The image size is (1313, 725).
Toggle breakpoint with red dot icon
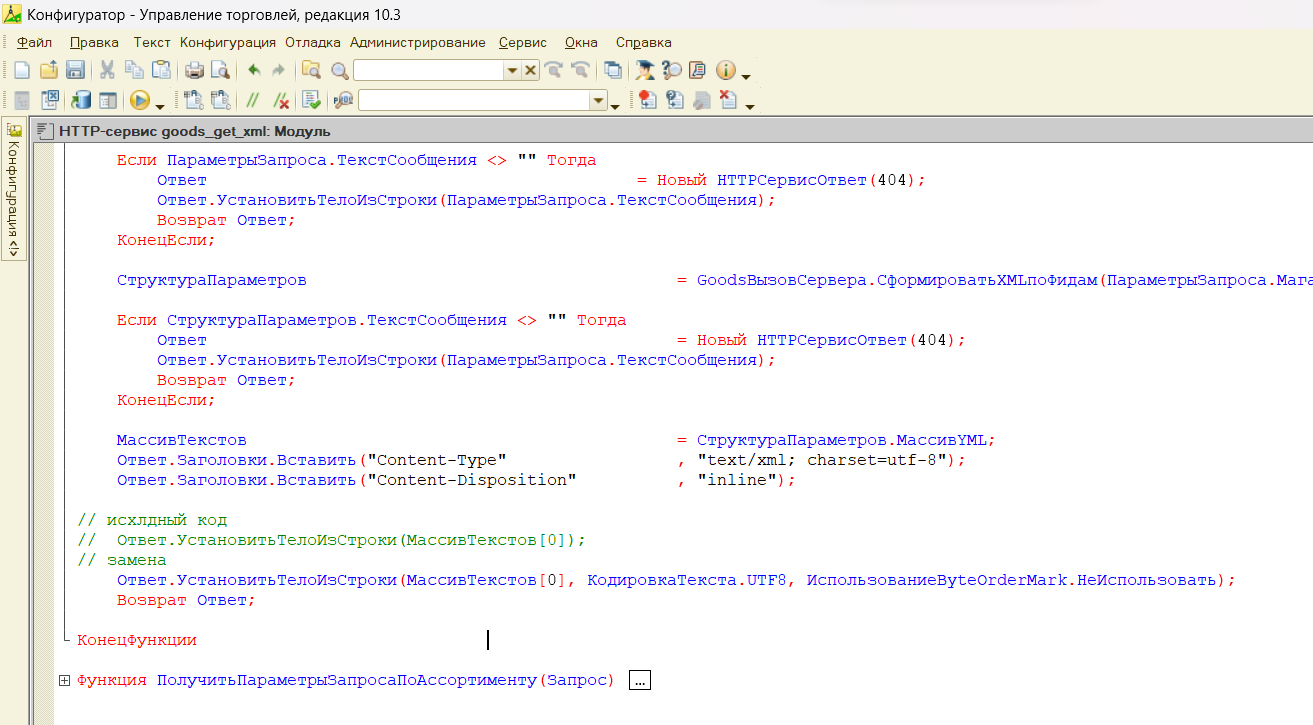pyautogui.click(x=647, y=100)
